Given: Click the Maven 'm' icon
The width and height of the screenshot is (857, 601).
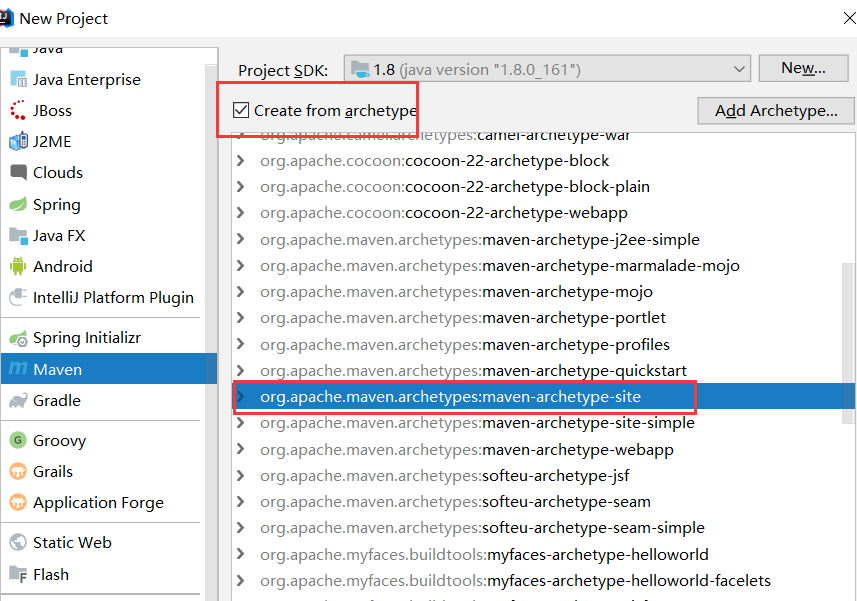Looking at the screenshot, I should (18, 369).
